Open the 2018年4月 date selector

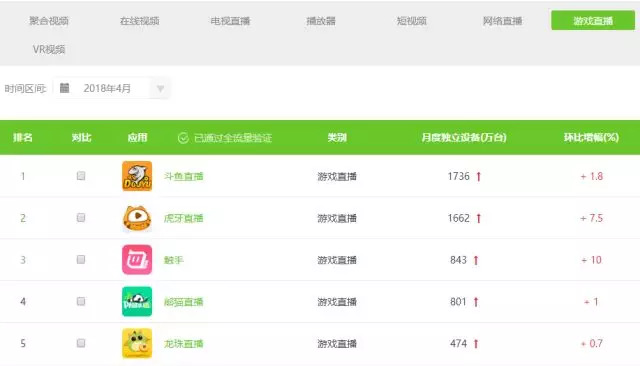[x=112, y=88]
